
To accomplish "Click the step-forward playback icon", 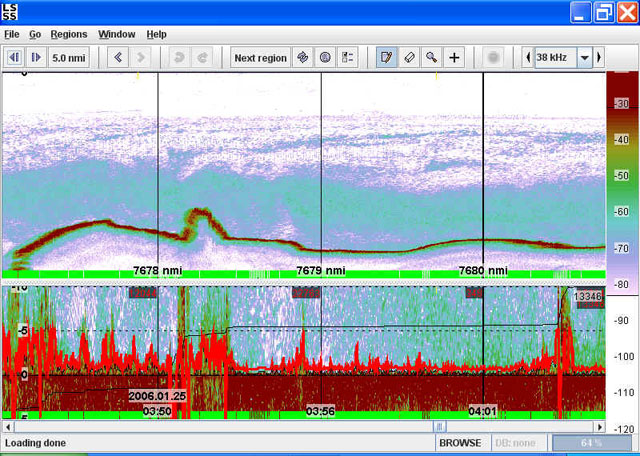I will (x=35, y=58).
